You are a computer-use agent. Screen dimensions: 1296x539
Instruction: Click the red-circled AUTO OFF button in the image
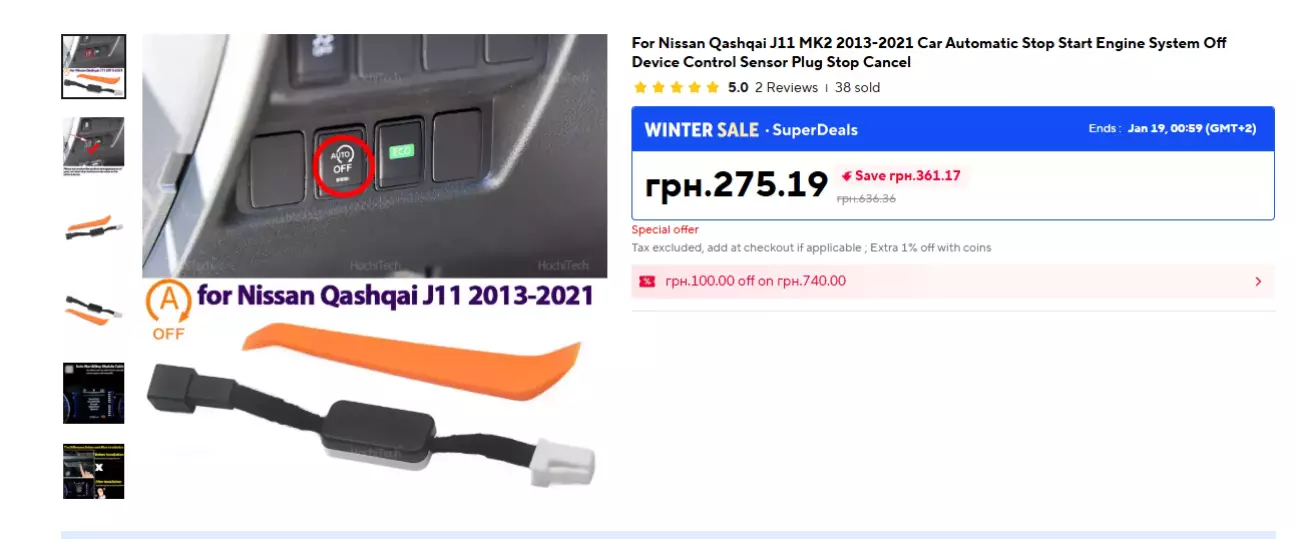[x=344, y=164]
